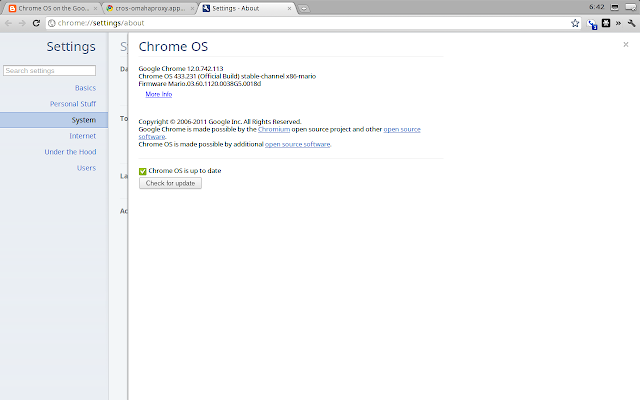The height and width of the screenshot is (400, 640).
Task: Reload the current page
Action: pyautogui.click(x=36, y=23)
